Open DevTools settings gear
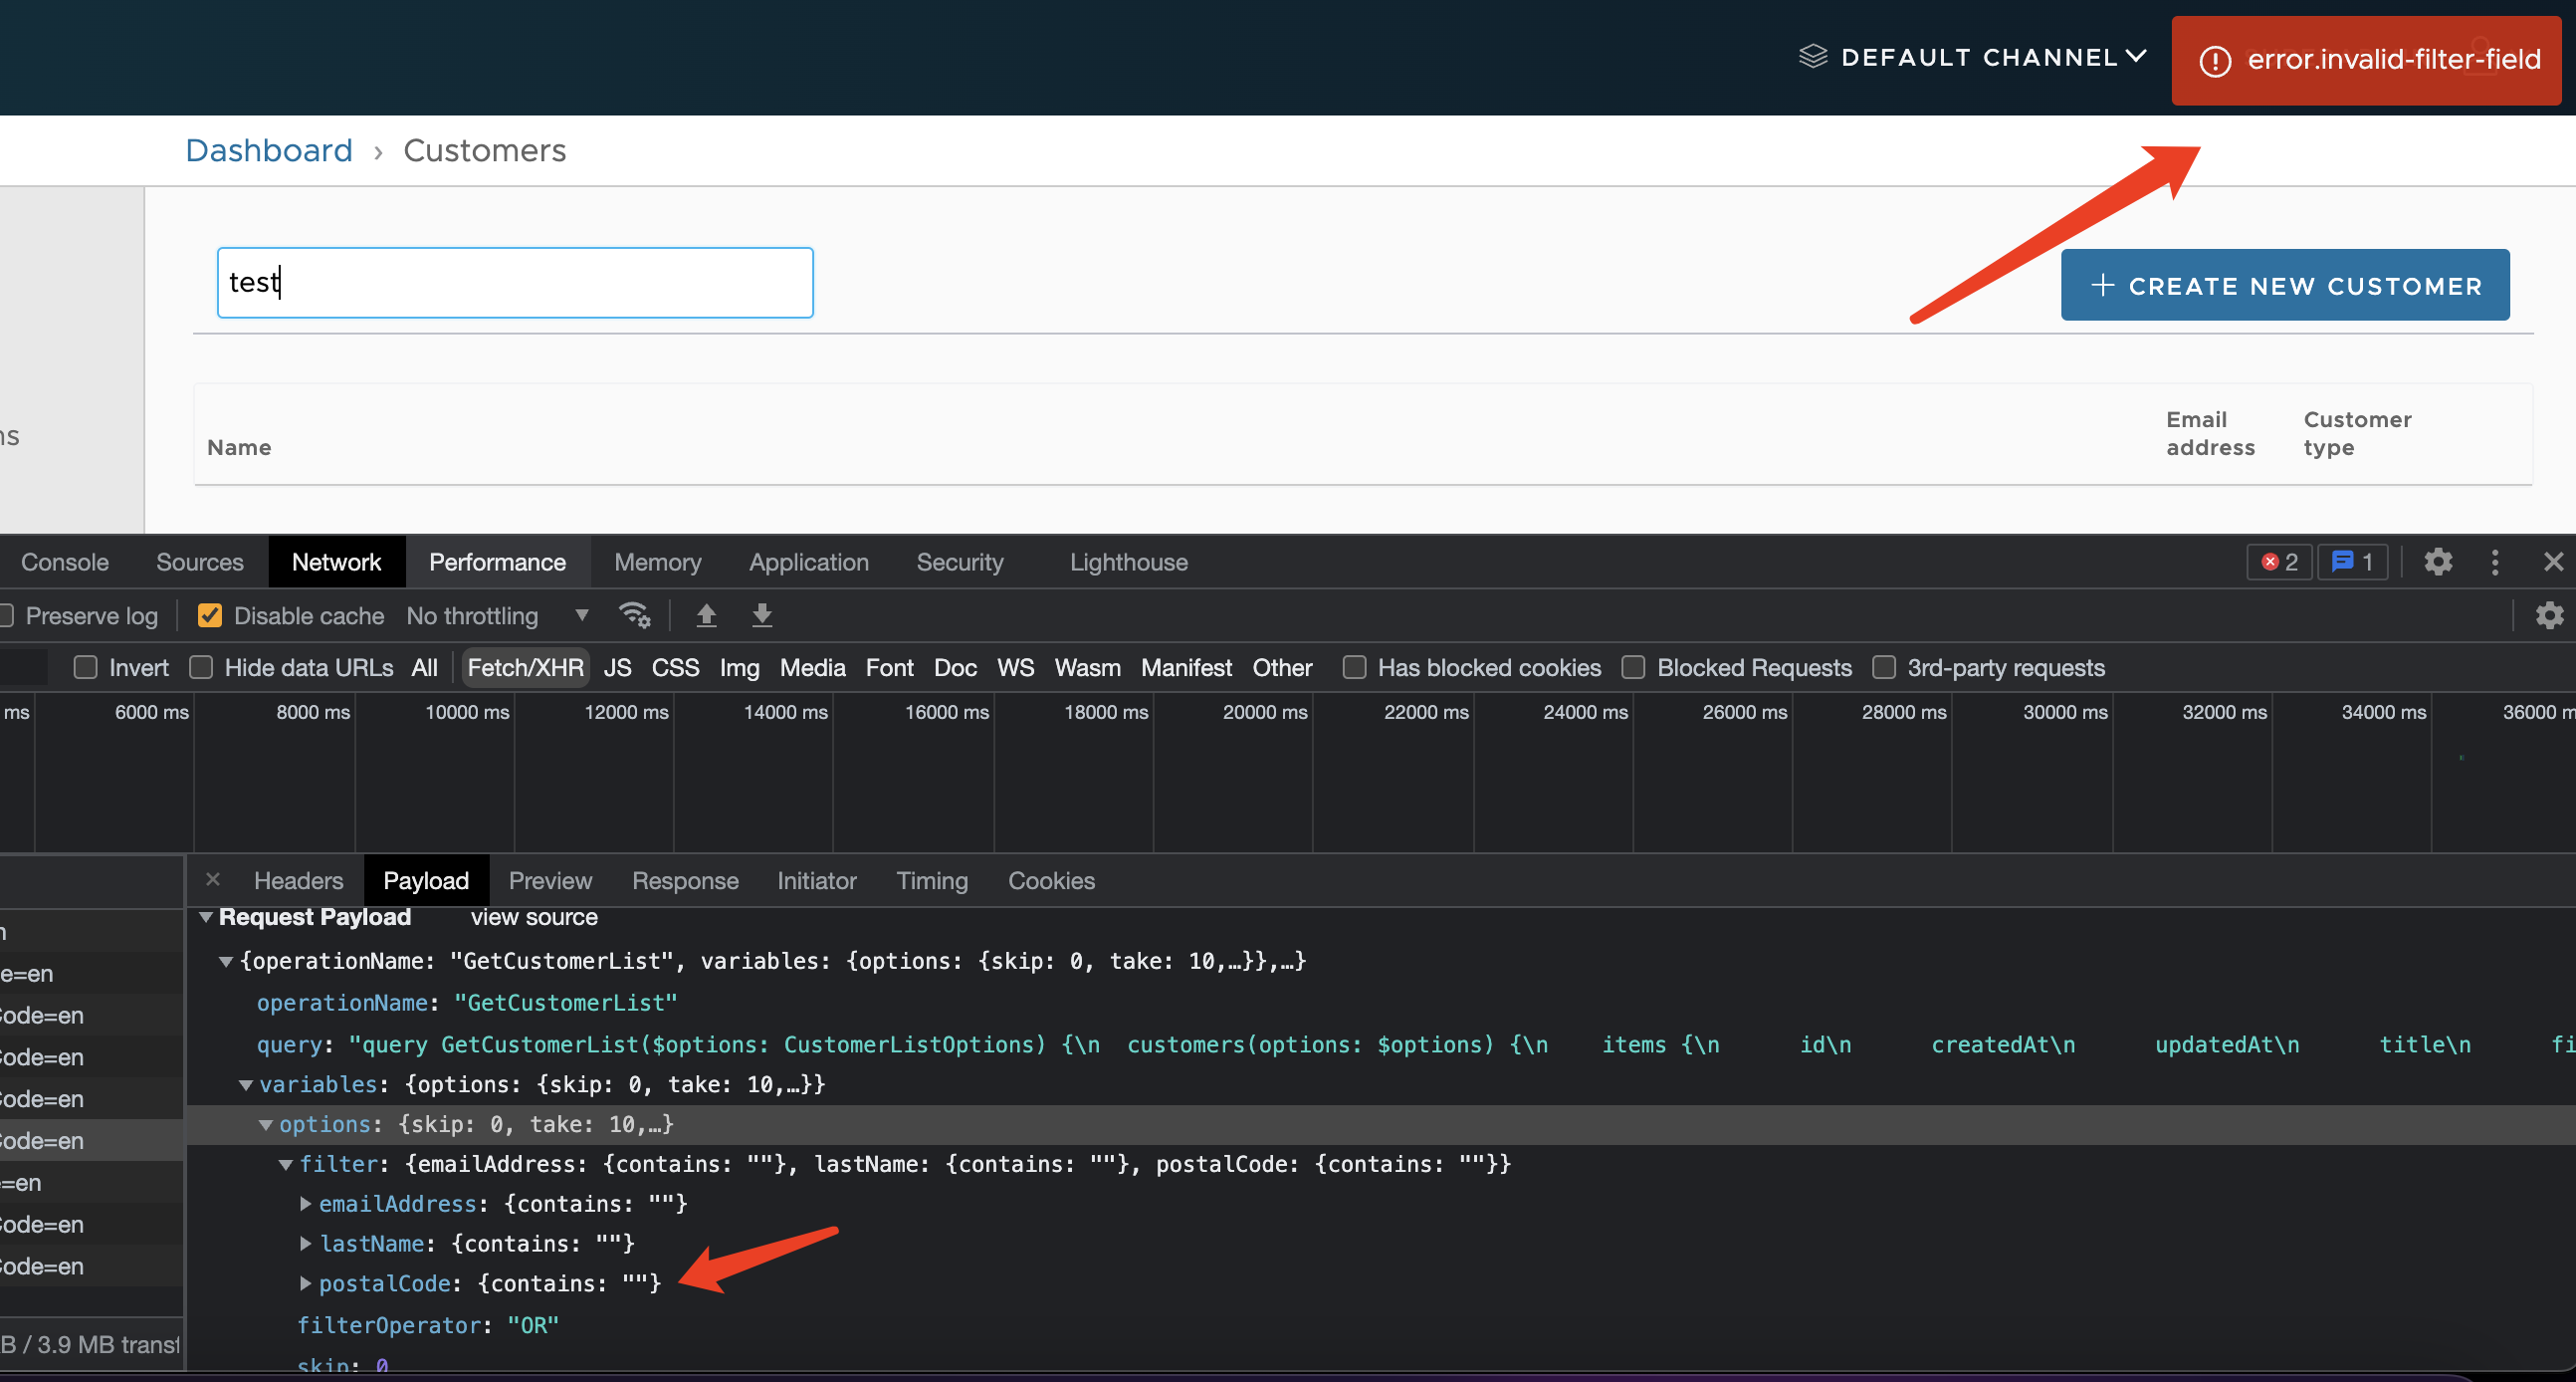The width and height of the screenshot is (2576, 1382). coord(2438,562)
